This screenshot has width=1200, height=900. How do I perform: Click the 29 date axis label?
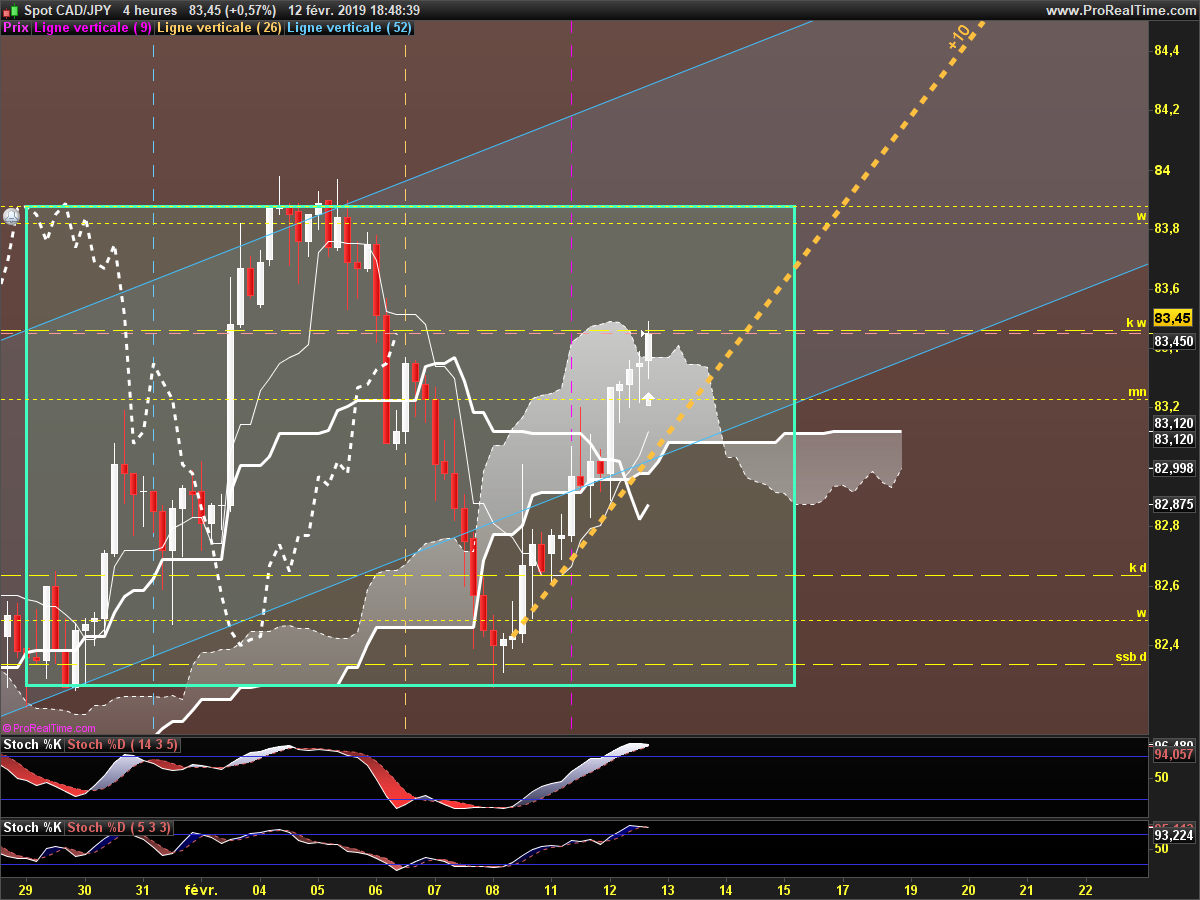click(26, 889)
